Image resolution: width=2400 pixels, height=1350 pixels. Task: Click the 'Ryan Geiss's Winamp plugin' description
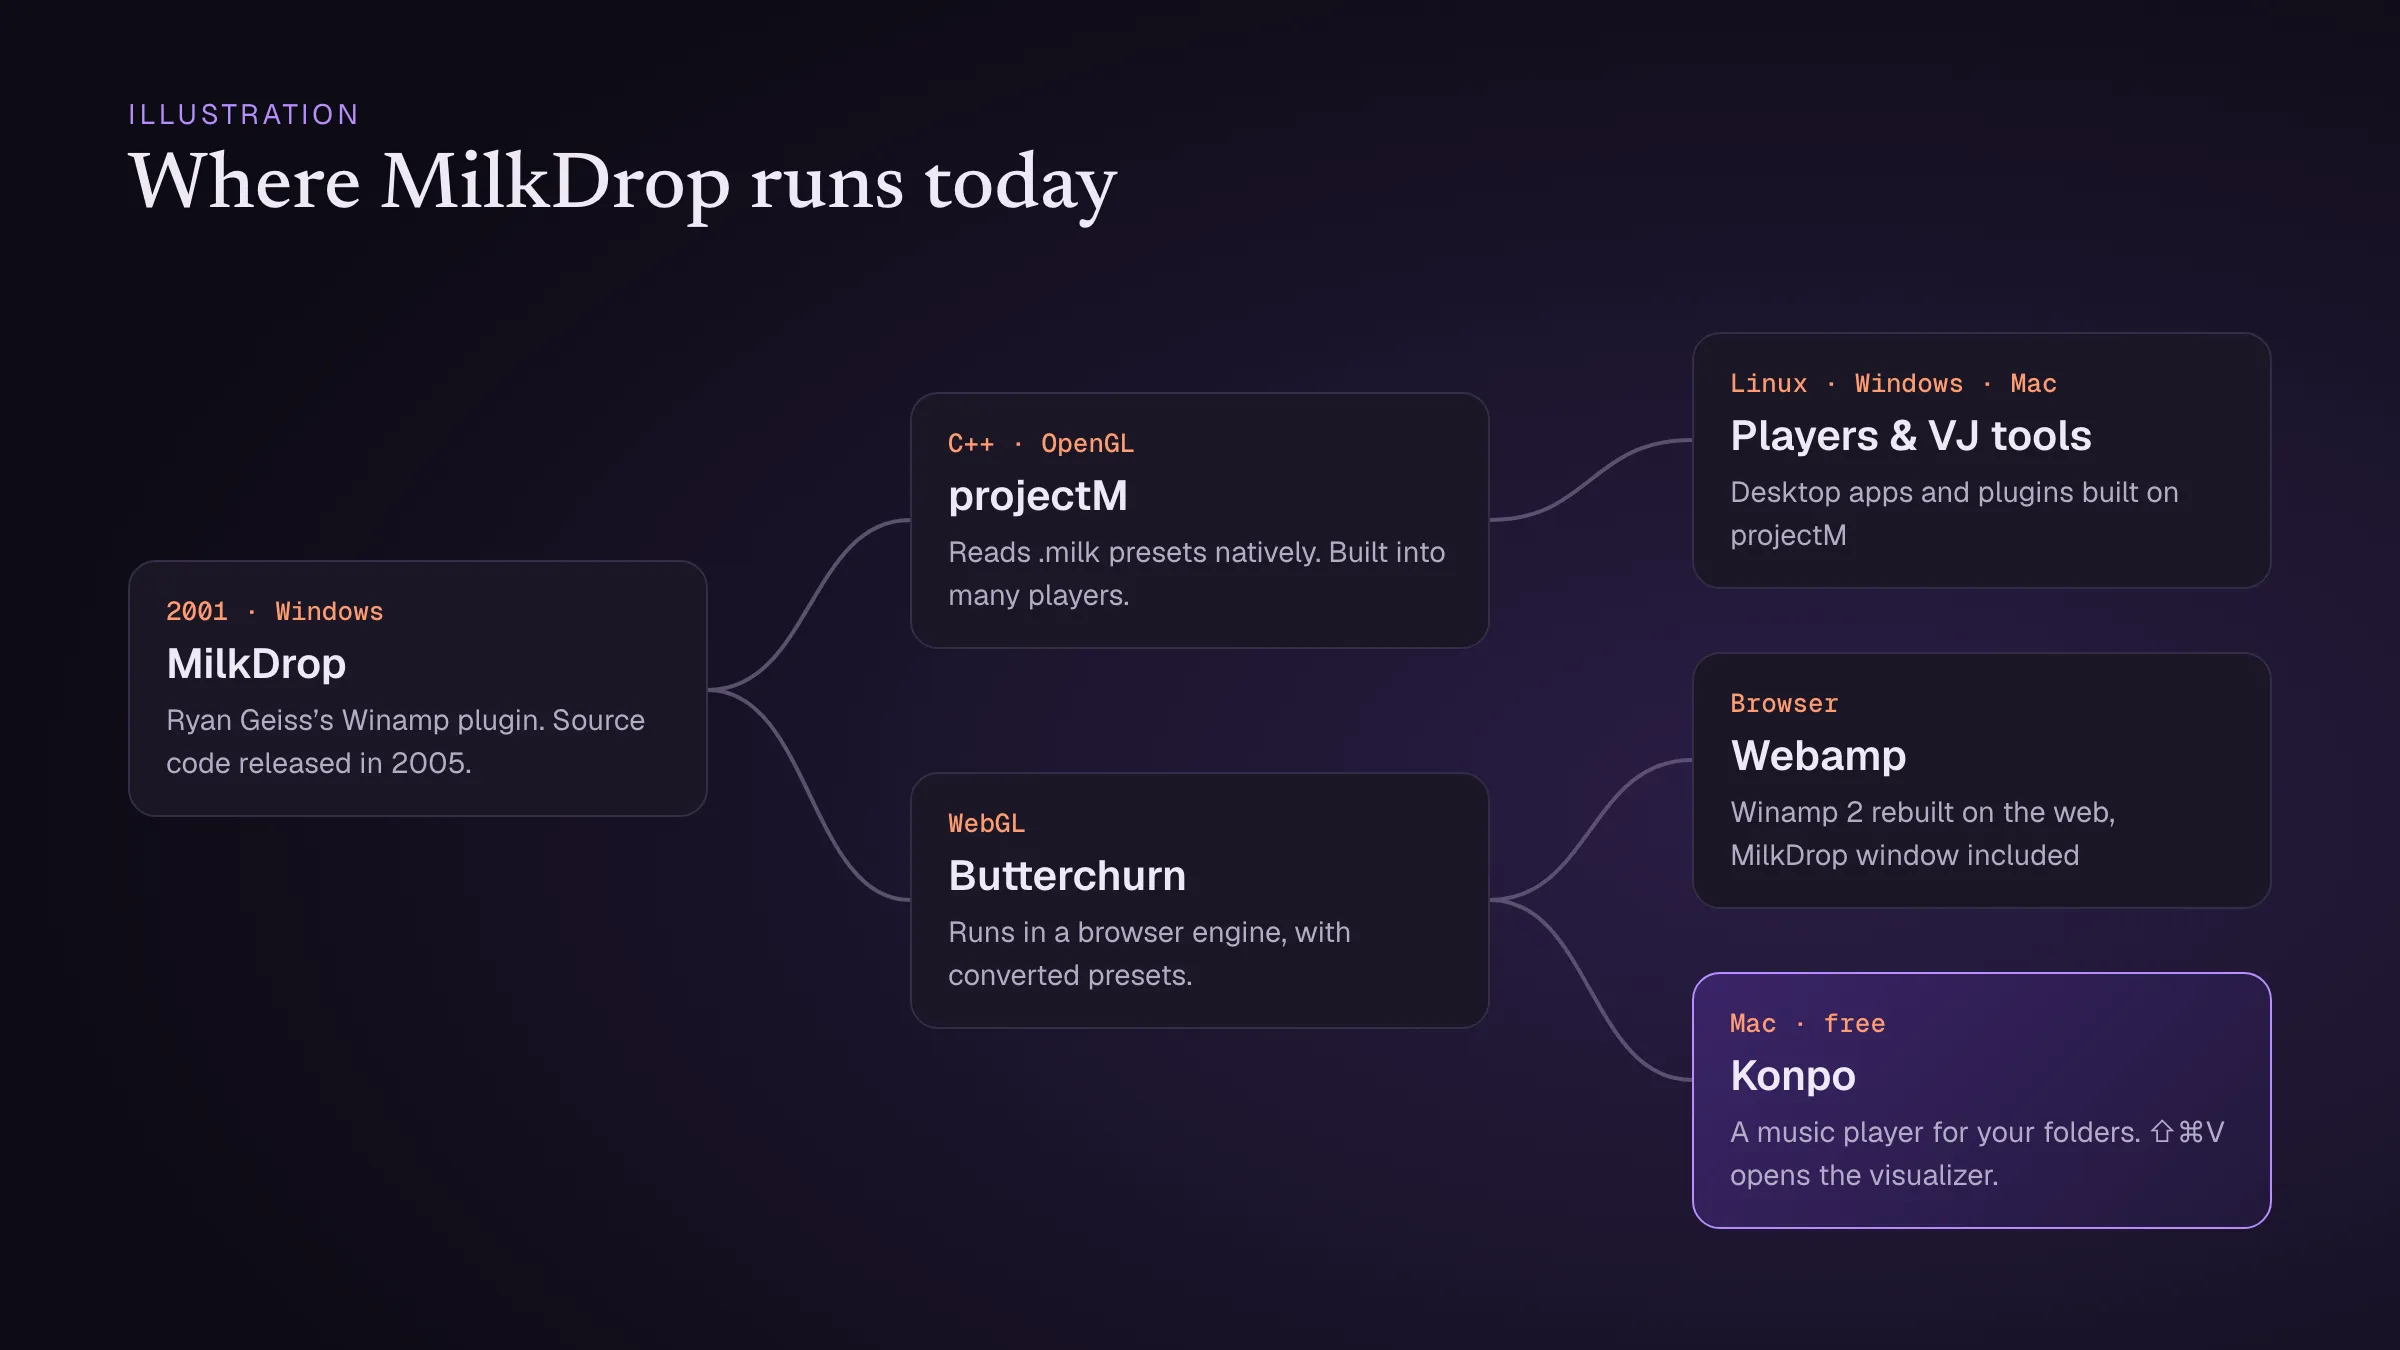tap(405, 741)
